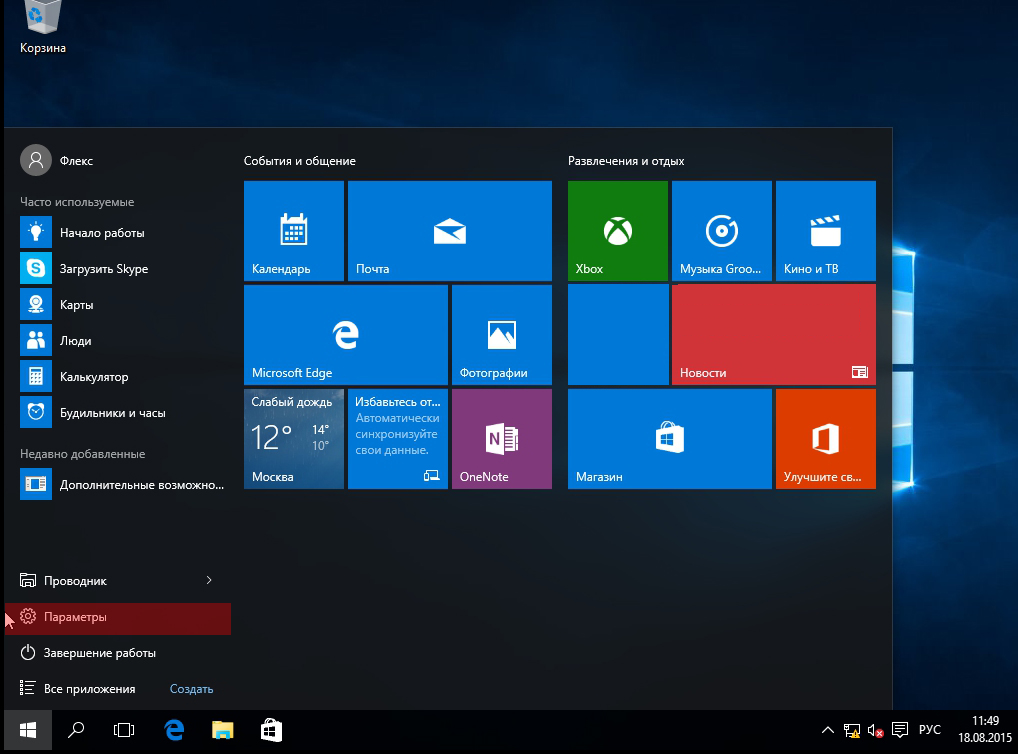
Task: Open File Explorer from the taskbar
Action: (x=223, y=731)
